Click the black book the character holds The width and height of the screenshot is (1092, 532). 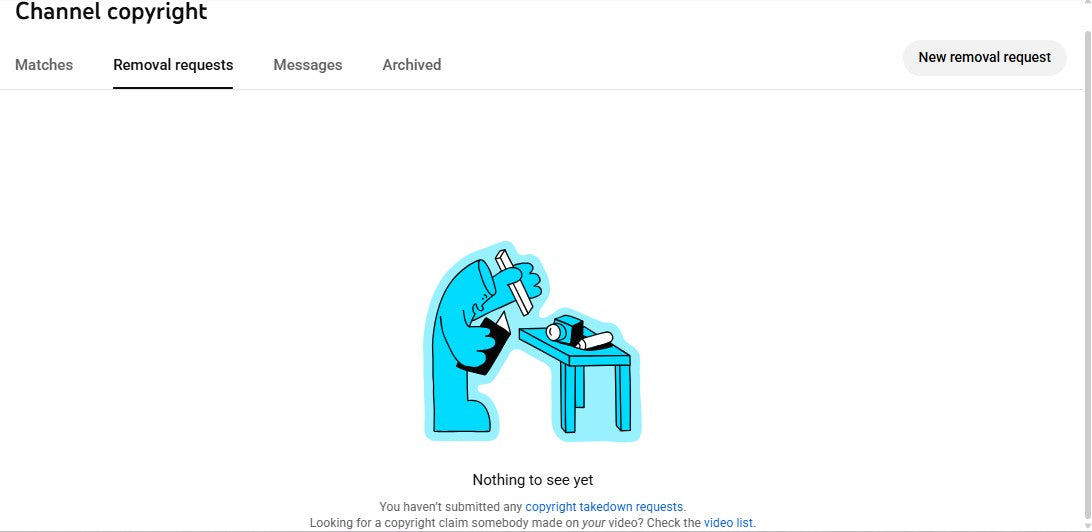[485, 343]
